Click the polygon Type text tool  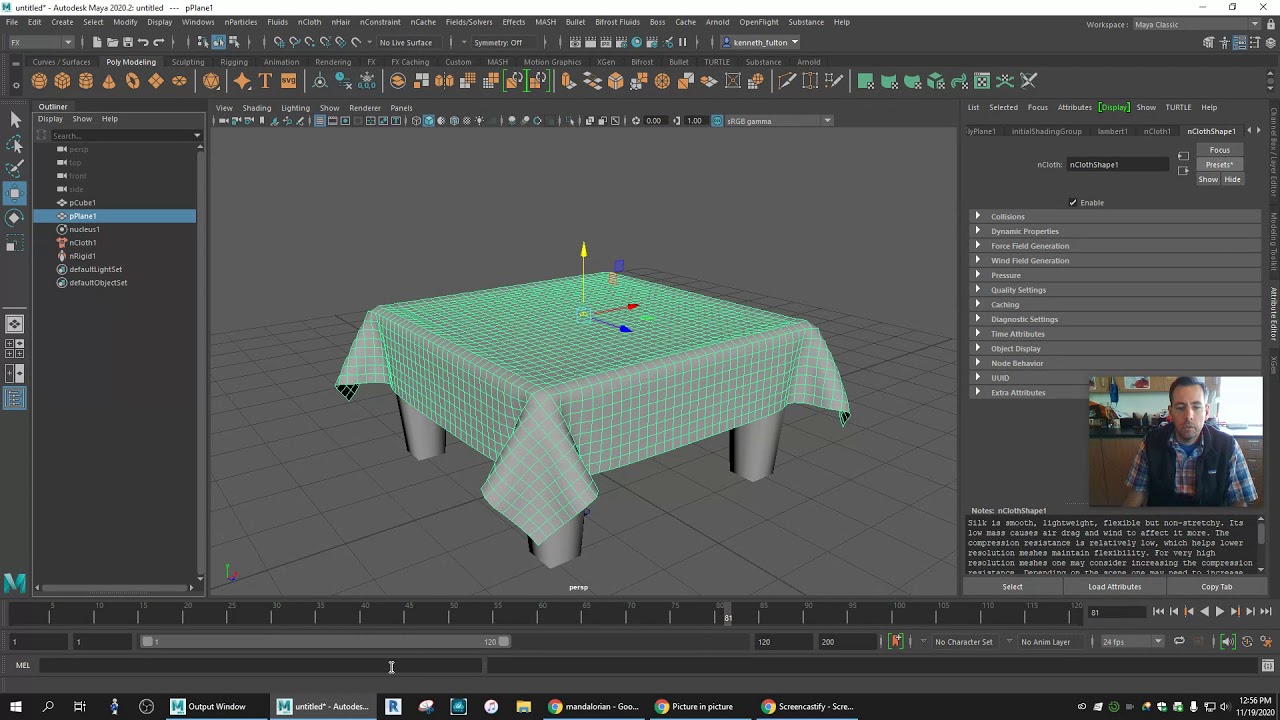265,81
